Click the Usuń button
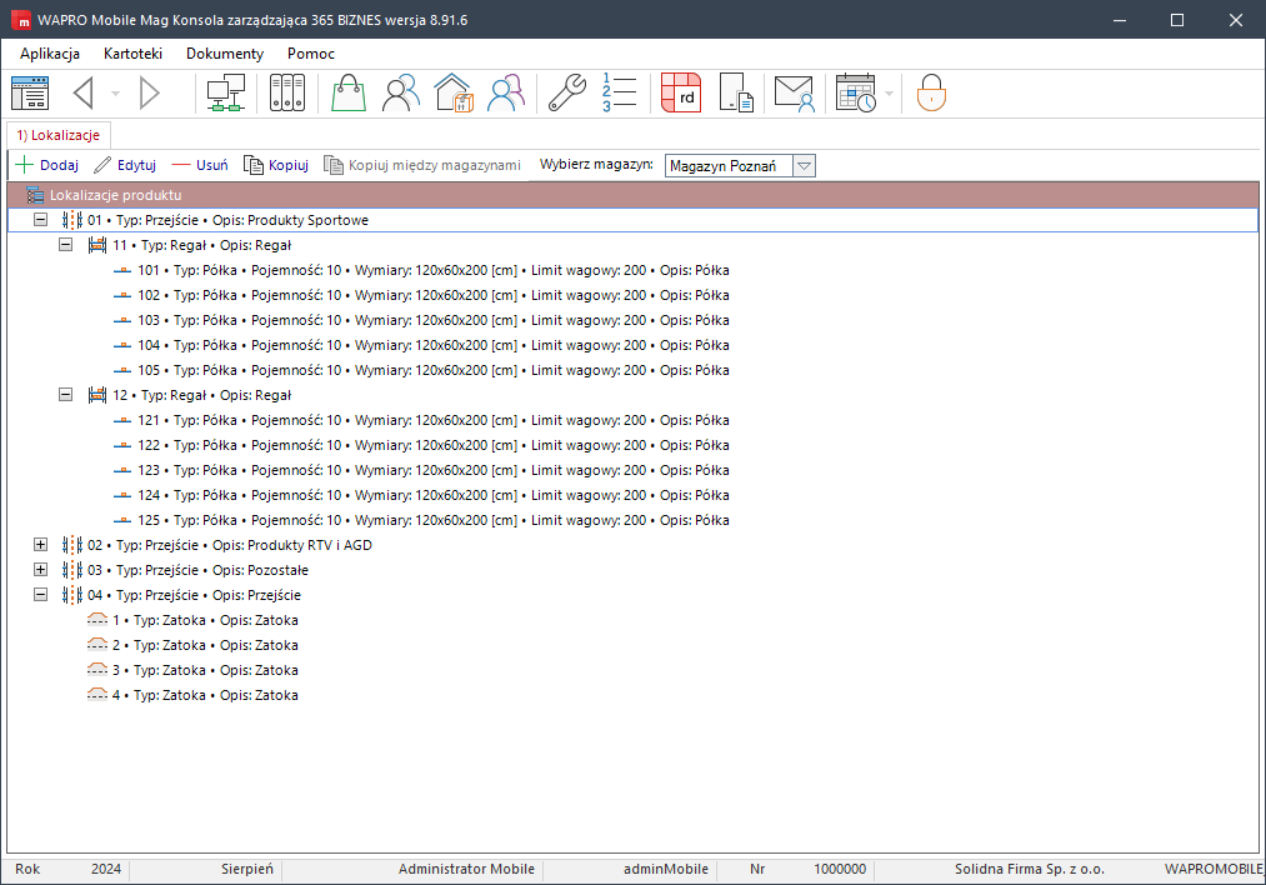The height and width of the screenshot is (885, 1266). [200, 165]
